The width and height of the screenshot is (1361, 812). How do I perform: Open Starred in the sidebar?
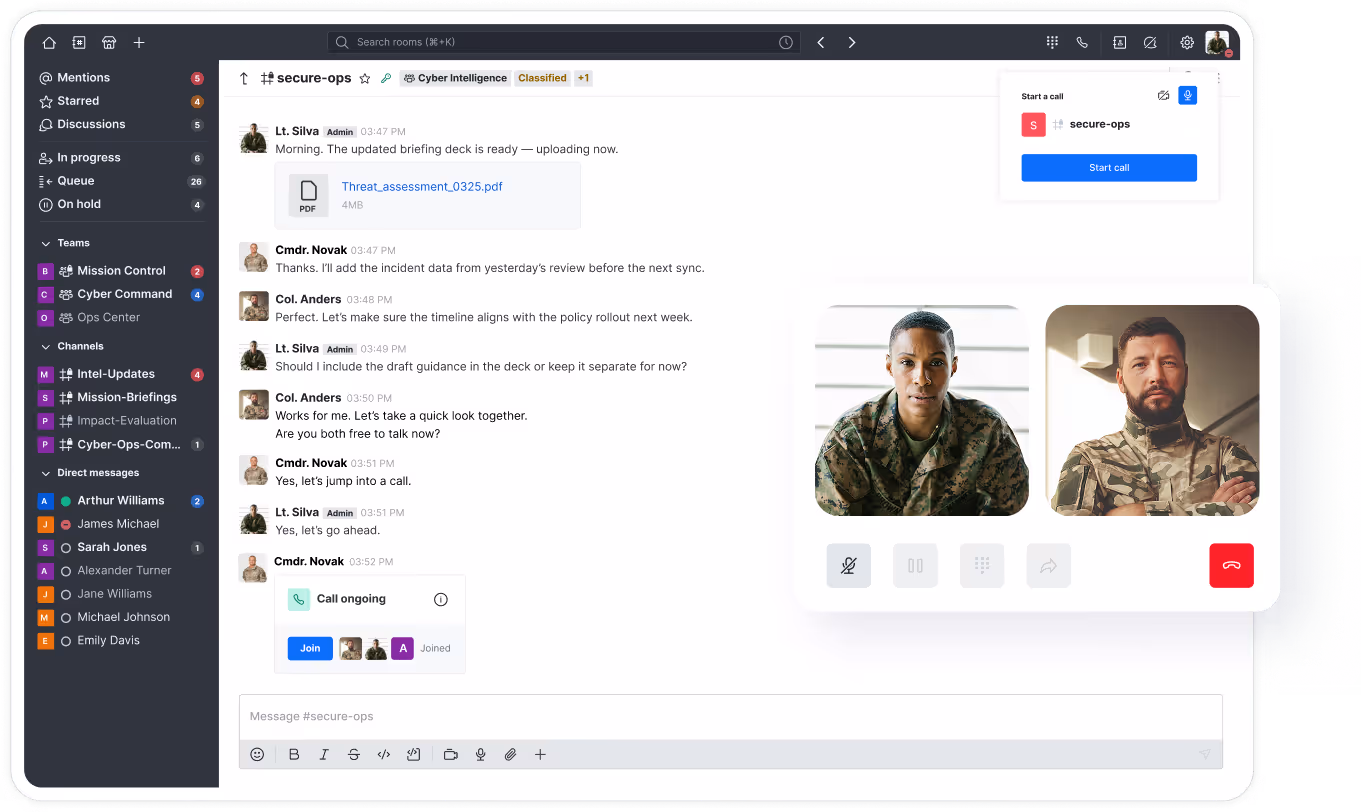pyautogui.click(x=121, y=101)
